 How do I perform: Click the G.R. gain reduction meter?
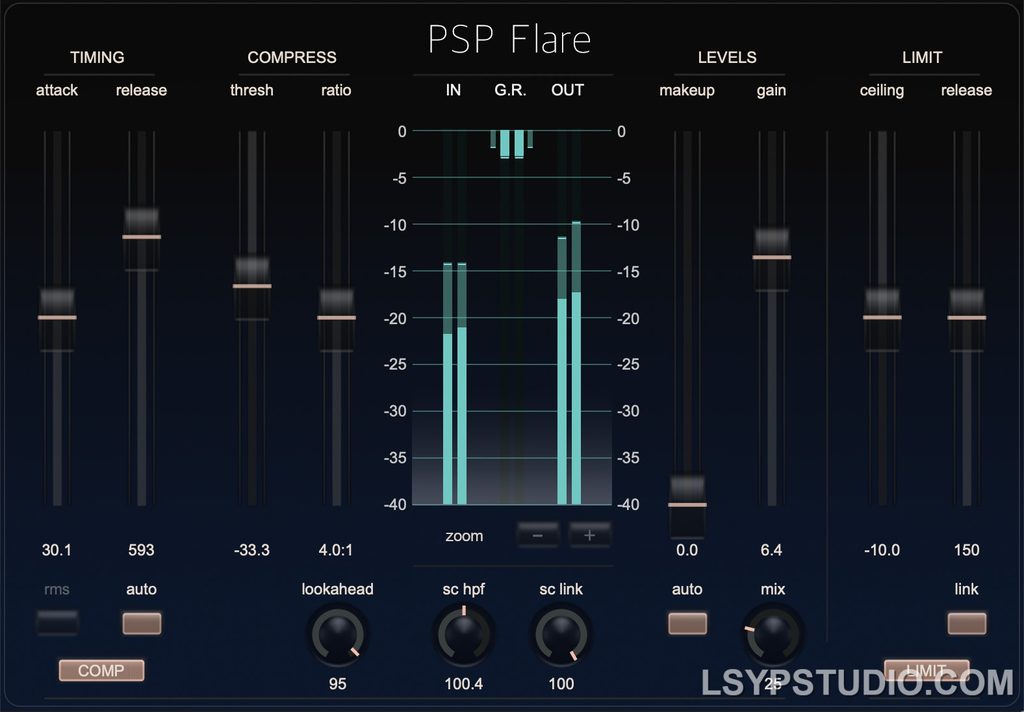pos(511,317)
